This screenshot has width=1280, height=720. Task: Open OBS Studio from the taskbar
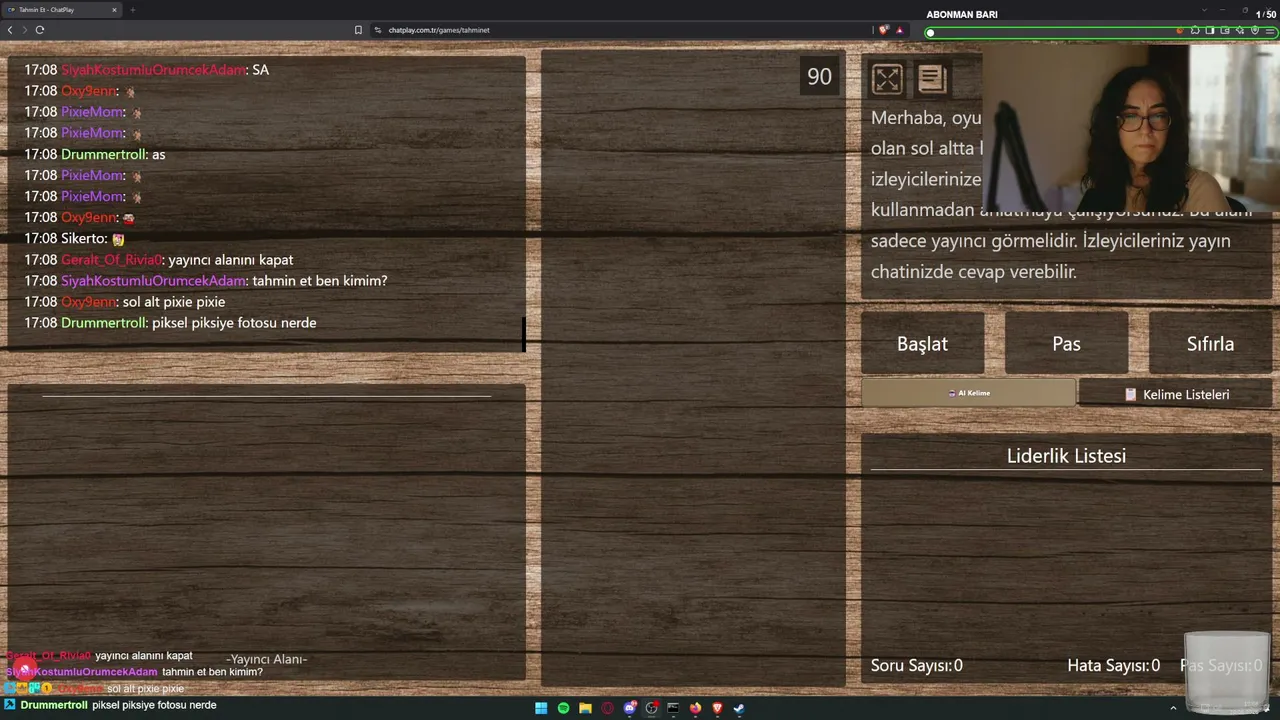pos(652,708)
